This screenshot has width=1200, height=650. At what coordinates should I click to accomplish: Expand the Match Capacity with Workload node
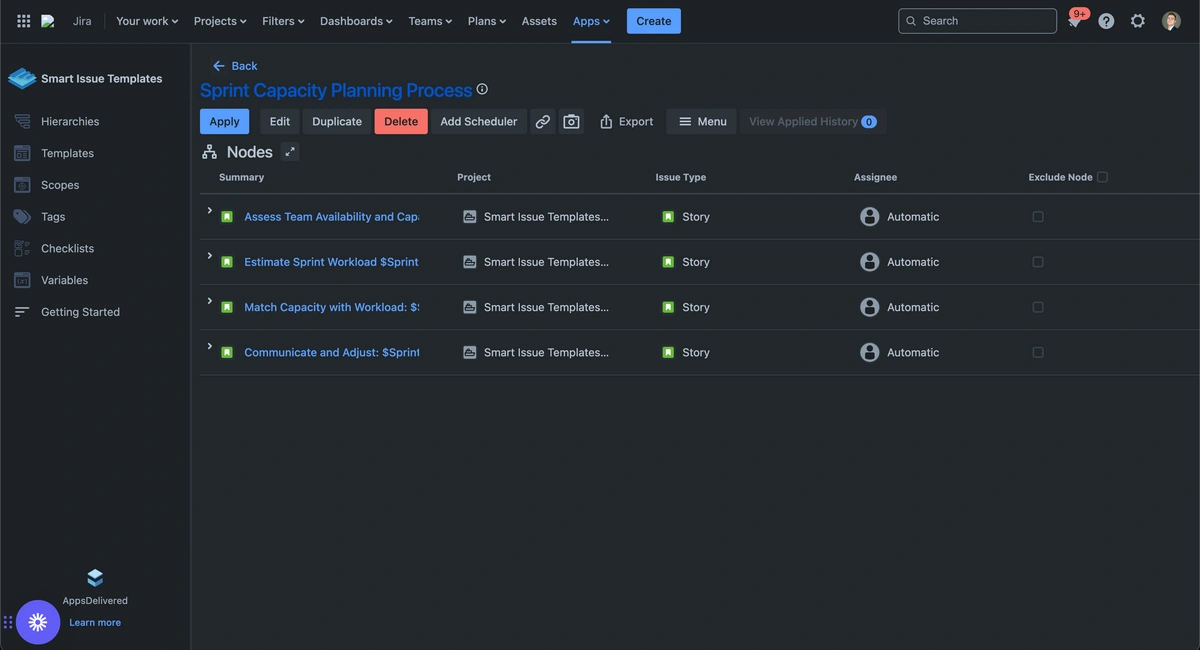210,301
